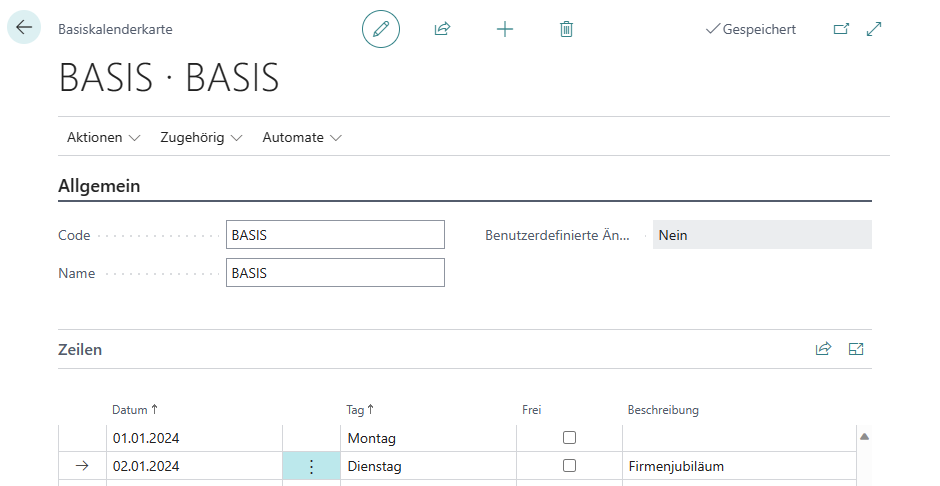940x486 pixels.
Task: Open the card in a new window
Action: [x=841, y=29]
